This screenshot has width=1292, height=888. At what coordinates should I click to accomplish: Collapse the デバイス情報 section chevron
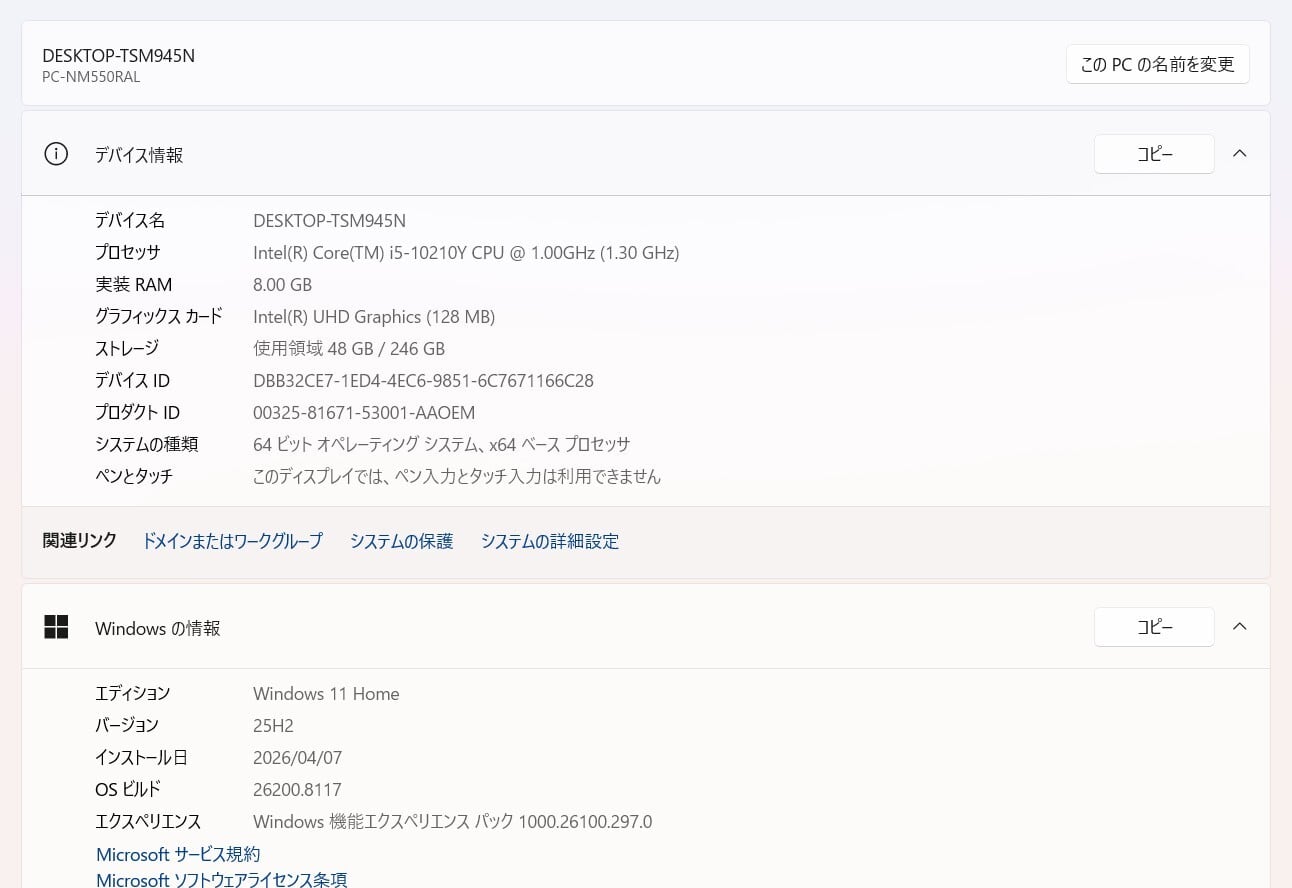[1240, 154]
